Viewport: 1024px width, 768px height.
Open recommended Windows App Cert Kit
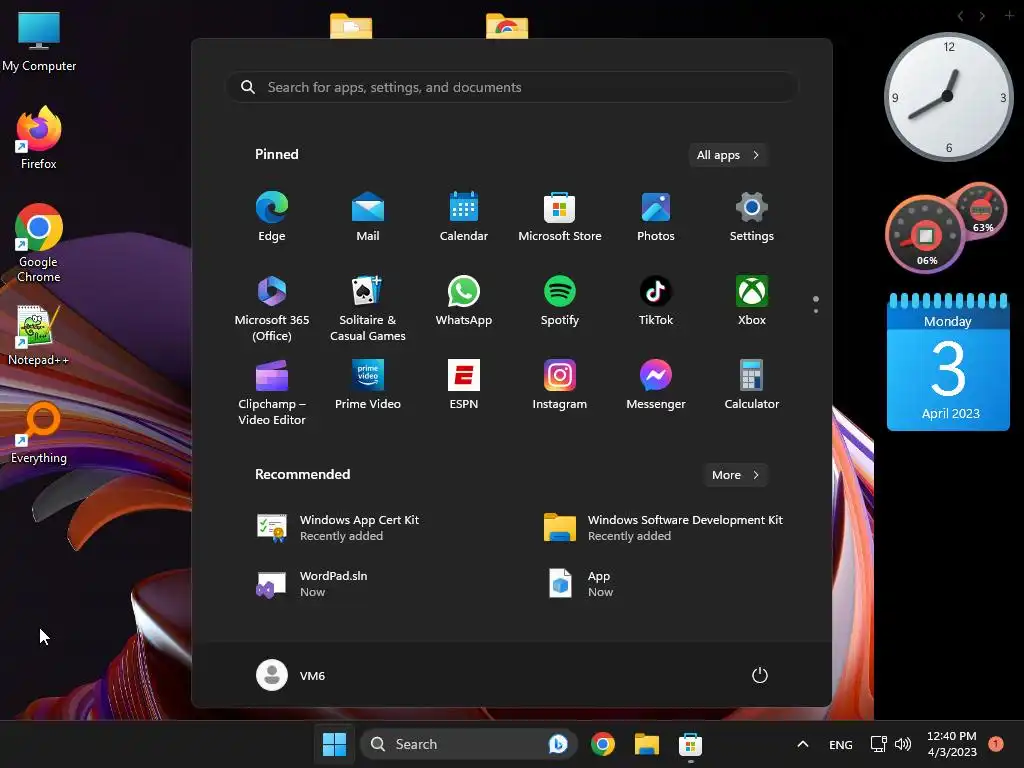tap(338, 528)
